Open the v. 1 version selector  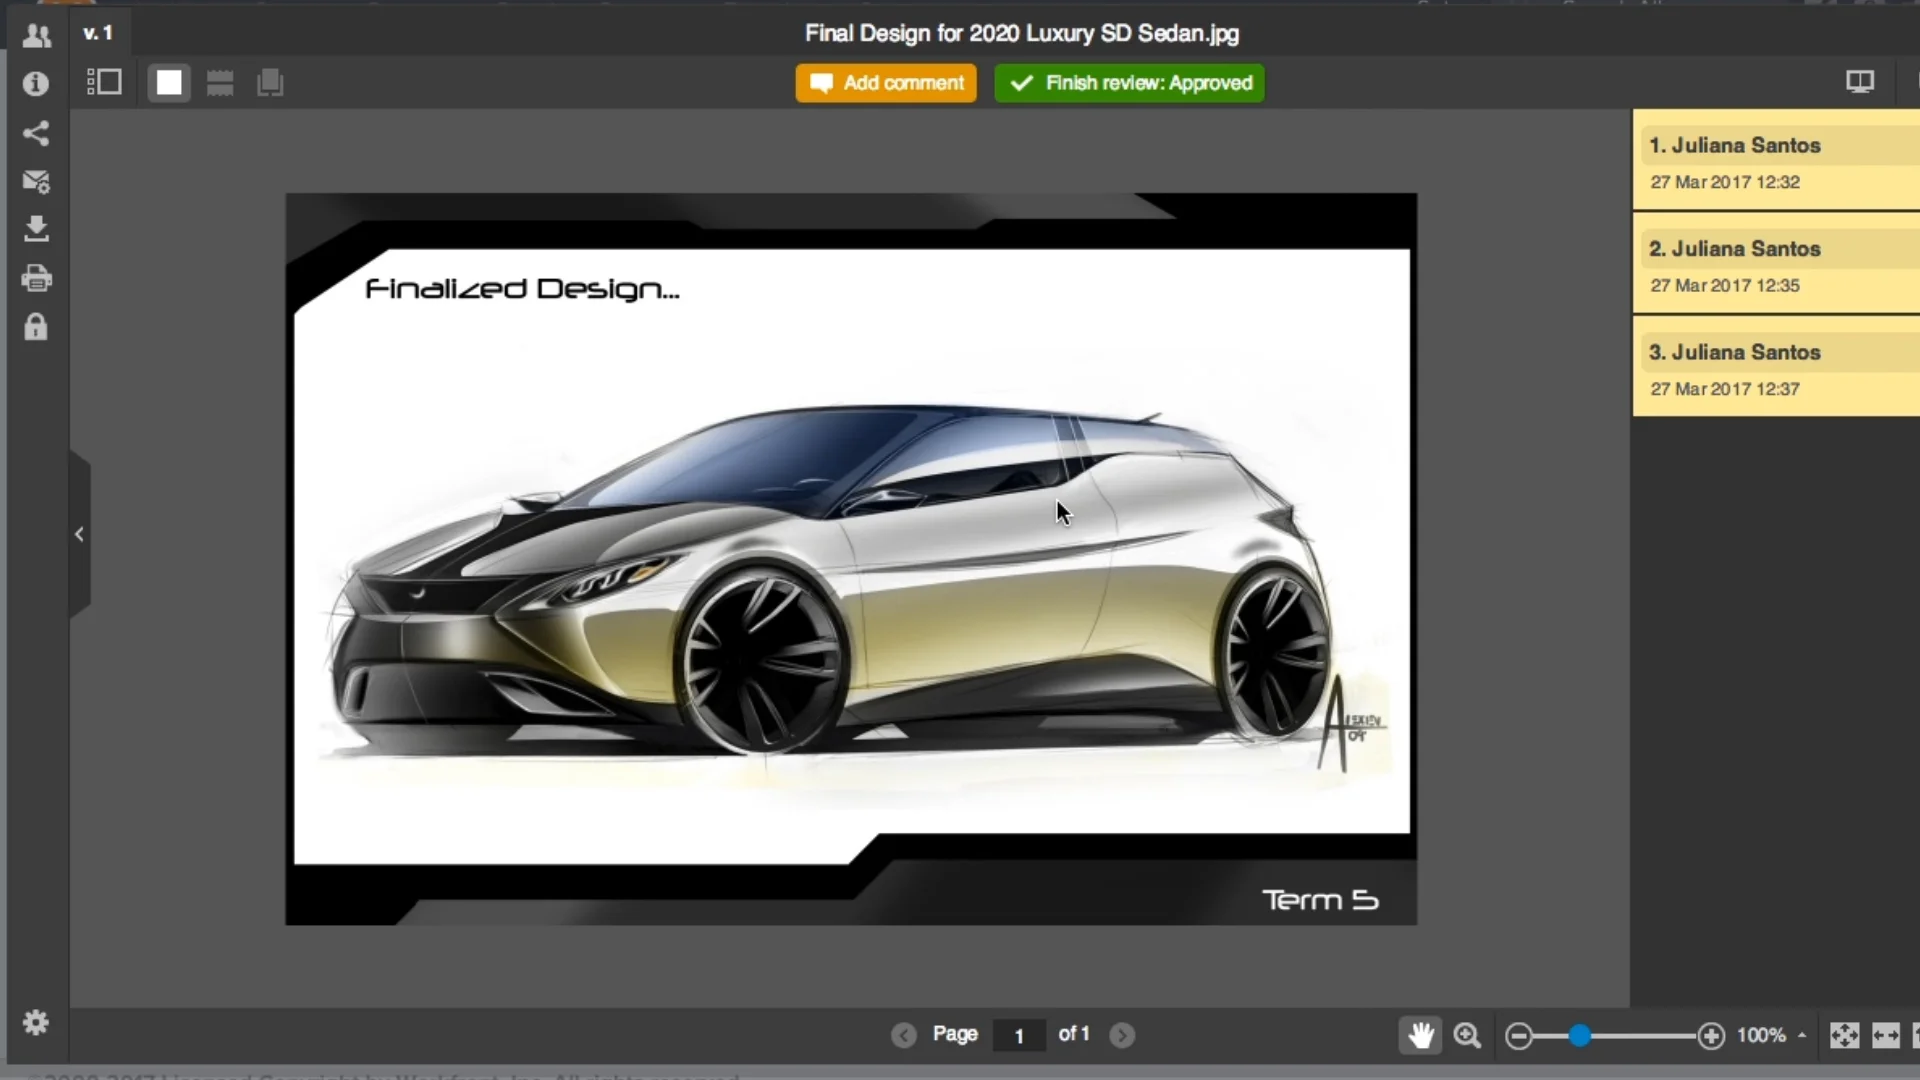(98, 33)
